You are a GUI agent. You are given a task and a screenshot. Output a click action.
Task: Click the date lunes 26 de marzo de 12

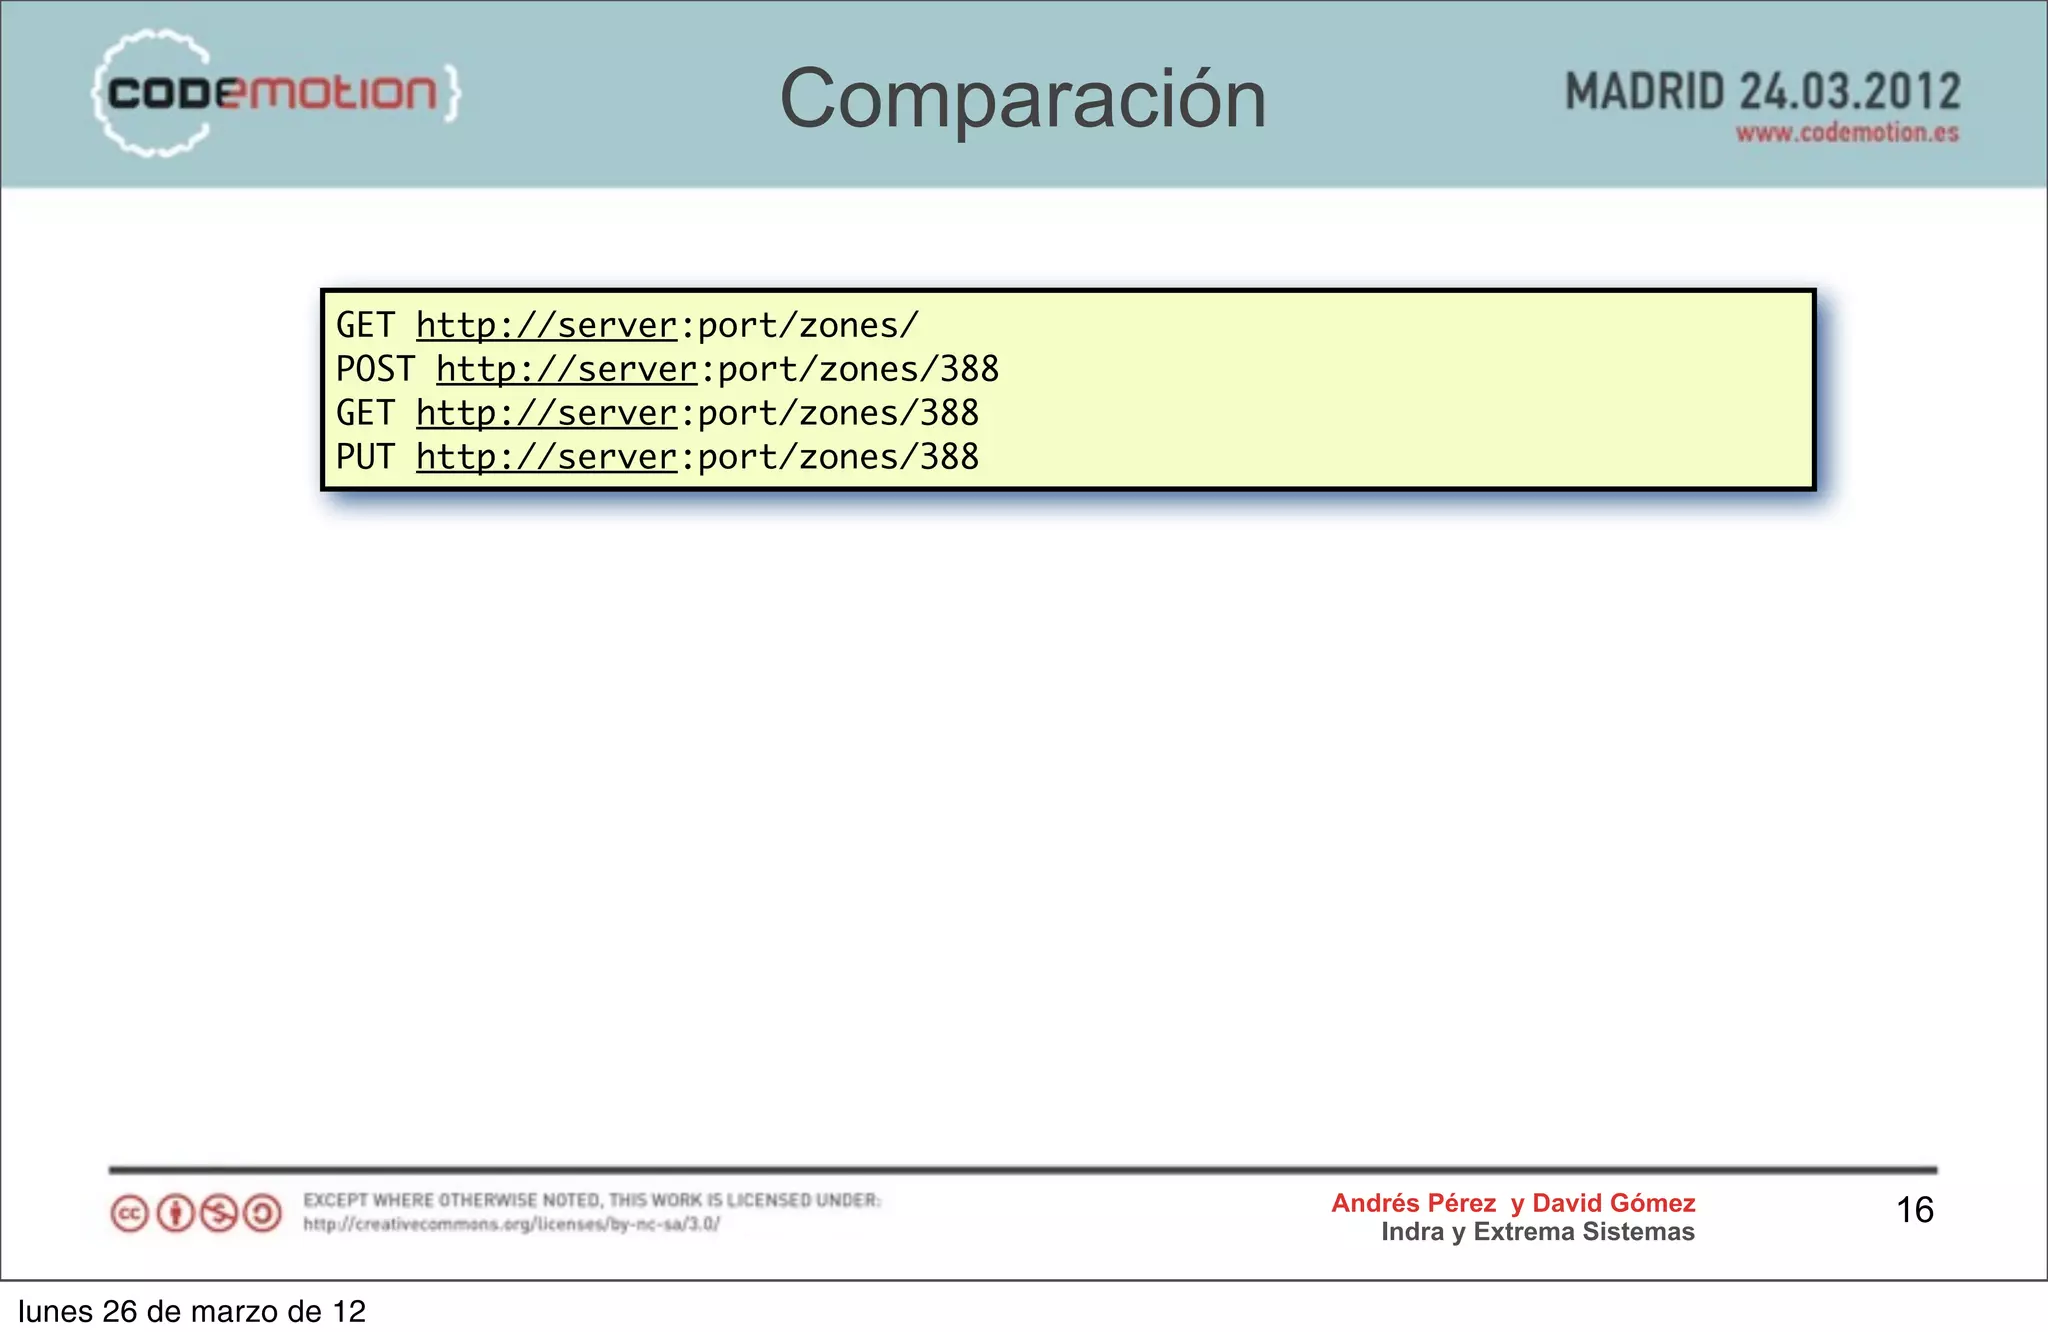192,1311
